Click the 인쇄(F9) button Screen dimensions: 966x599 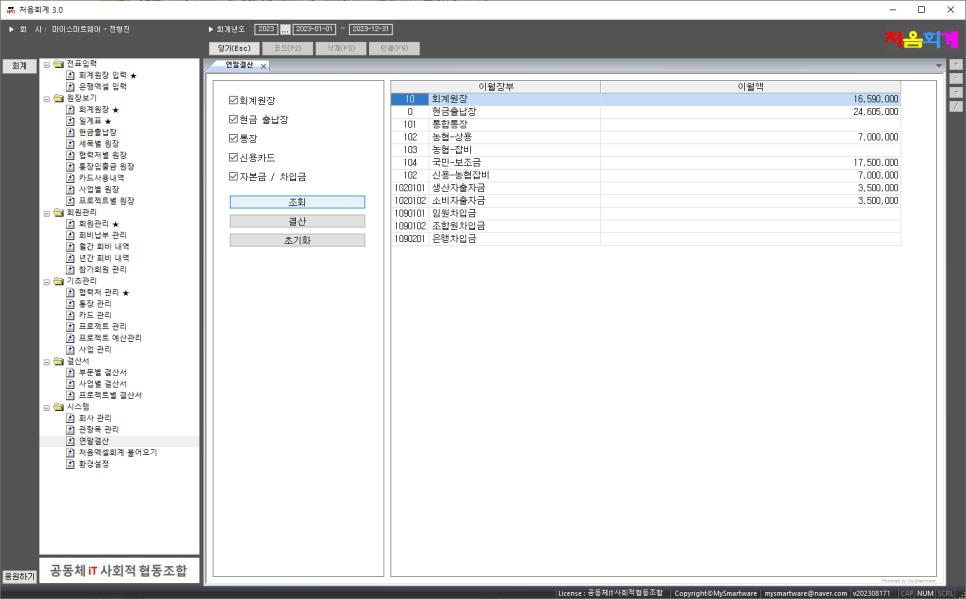394,48
